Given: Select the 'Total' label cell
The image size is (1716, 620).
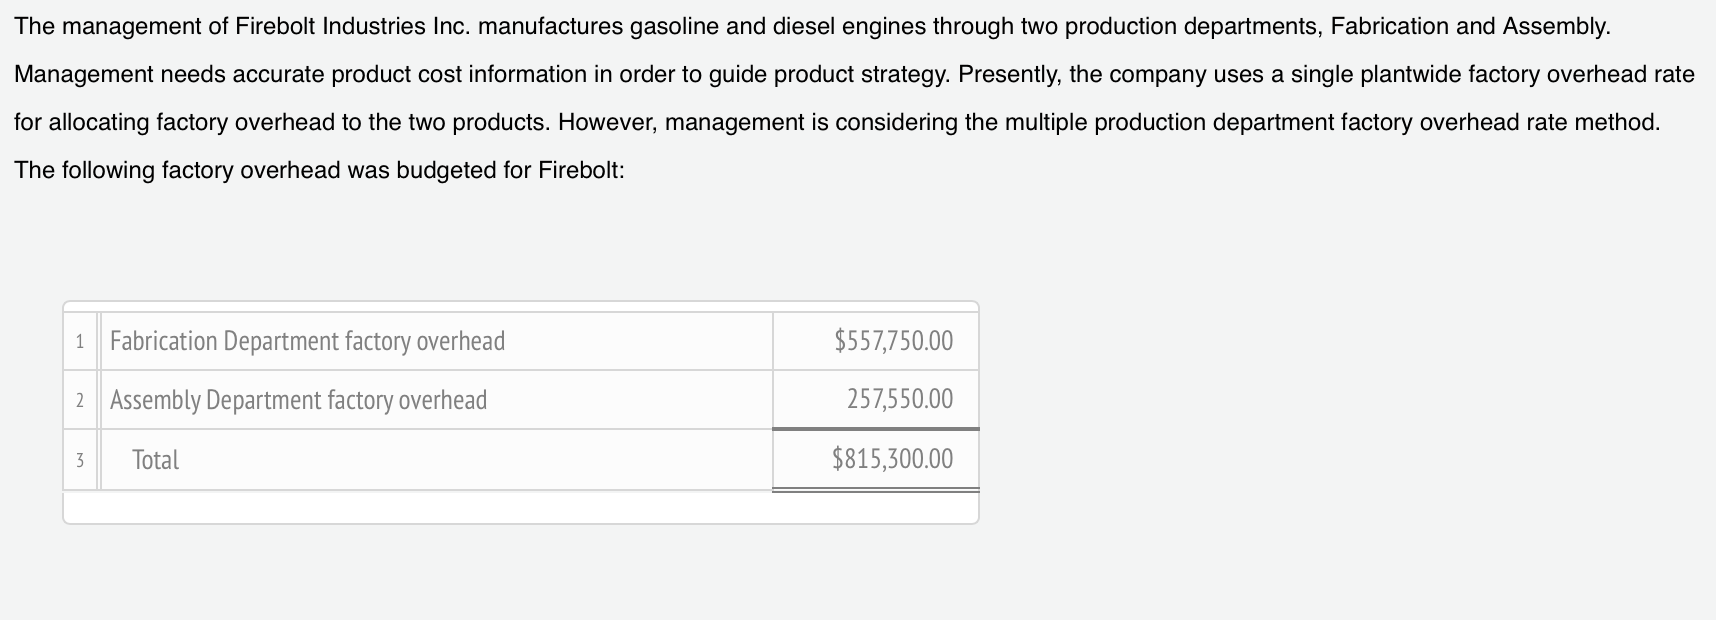Looking at the screenshot, I should (x=437, y=460).
